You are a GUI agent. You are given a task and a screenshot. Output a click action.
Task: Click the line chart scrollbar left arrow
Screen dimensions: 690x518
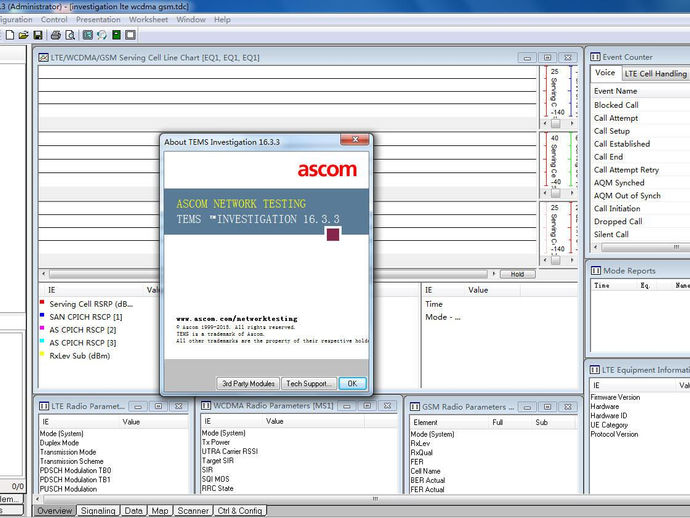(44, 274)
